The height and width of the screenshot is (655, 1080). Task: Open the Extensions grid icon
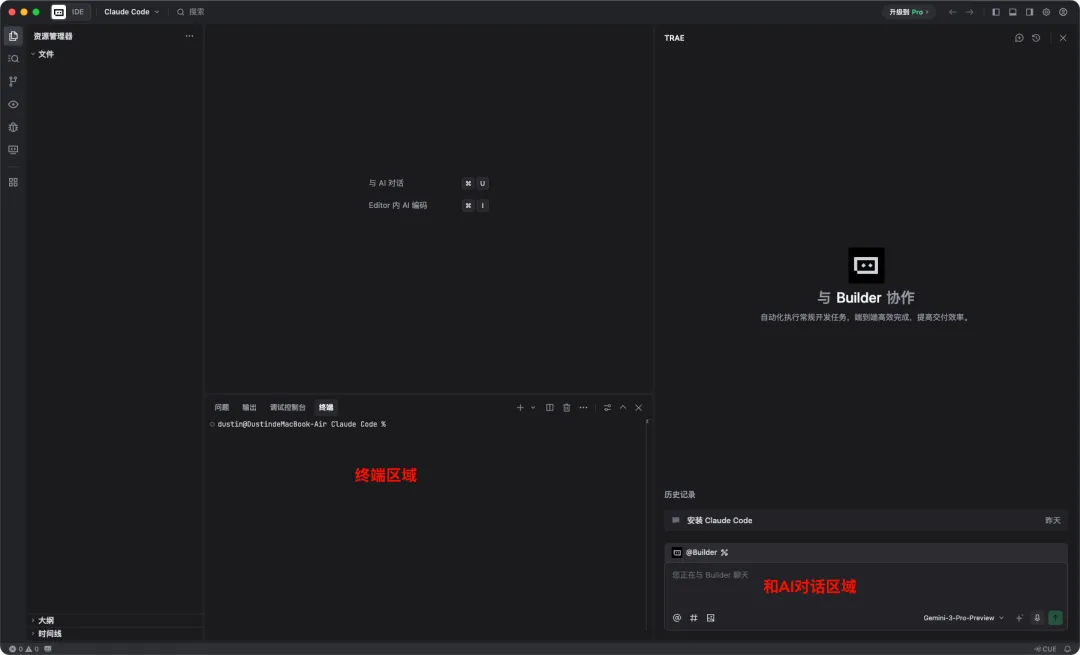click(x=13, y=183)
